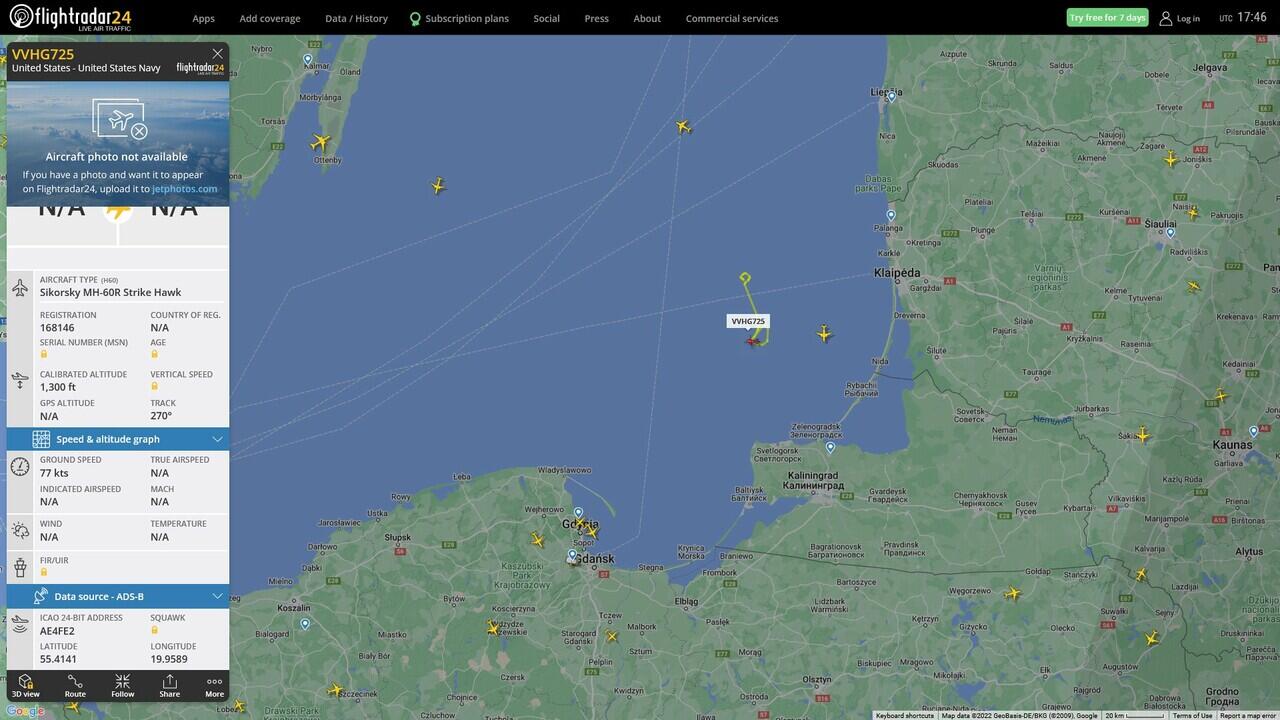Show the Route for flight VVHG725
1280x720 pixels.
click(75, 685)
